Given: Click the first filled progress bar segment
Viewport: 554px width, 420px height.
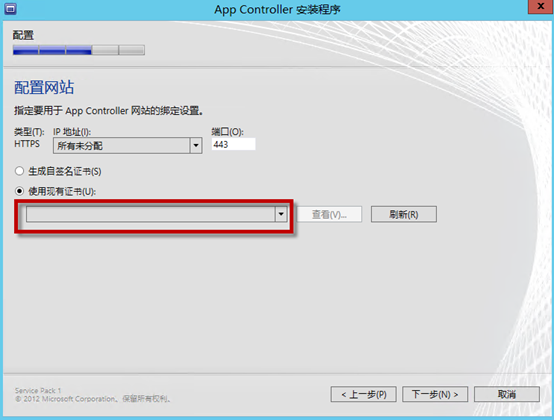Looking at the screenshot, I should [25, 50].
